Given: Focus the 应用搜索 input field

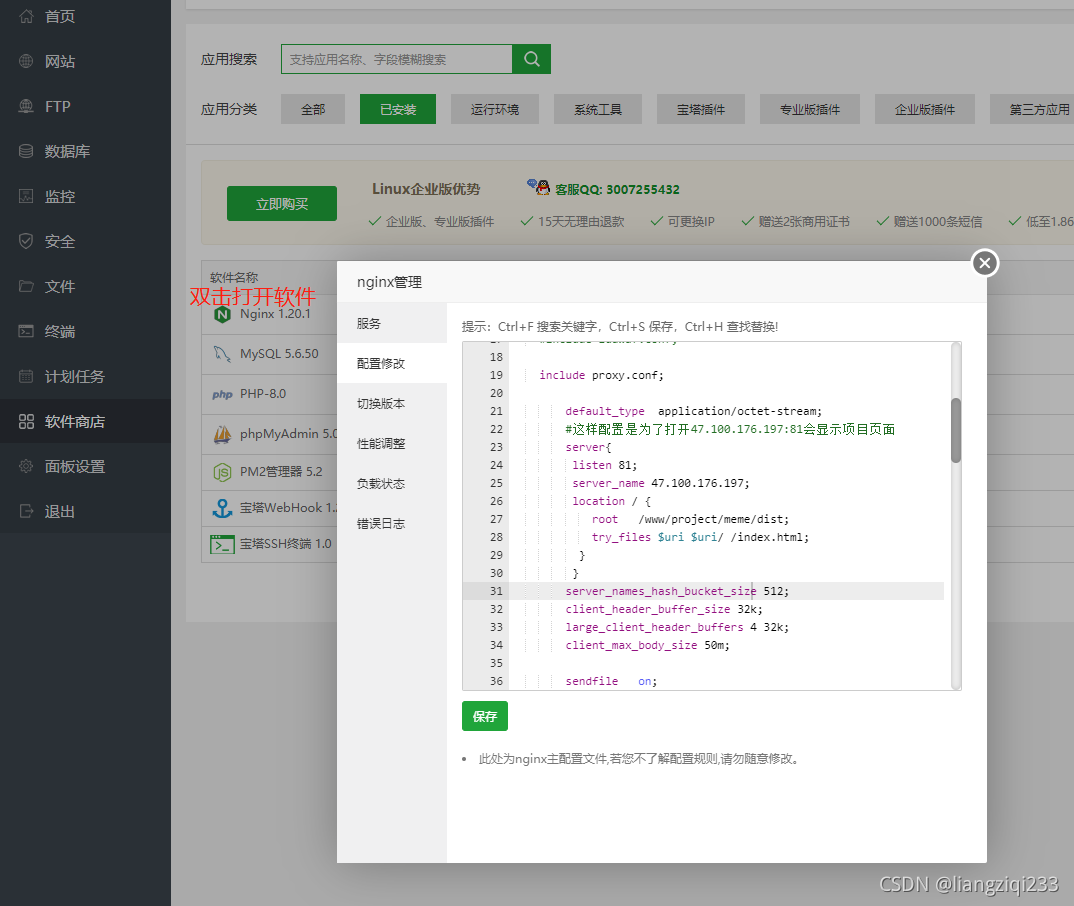Looking at the screenshot, I should 397,59.
